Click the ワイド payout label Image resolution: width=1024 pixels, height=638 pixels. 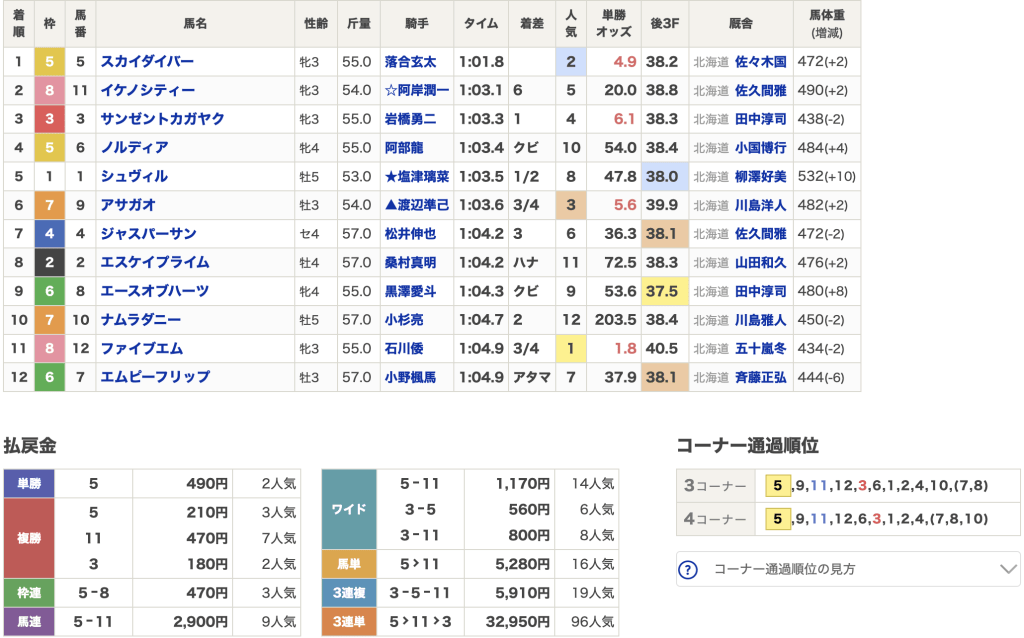click(349, 509)
